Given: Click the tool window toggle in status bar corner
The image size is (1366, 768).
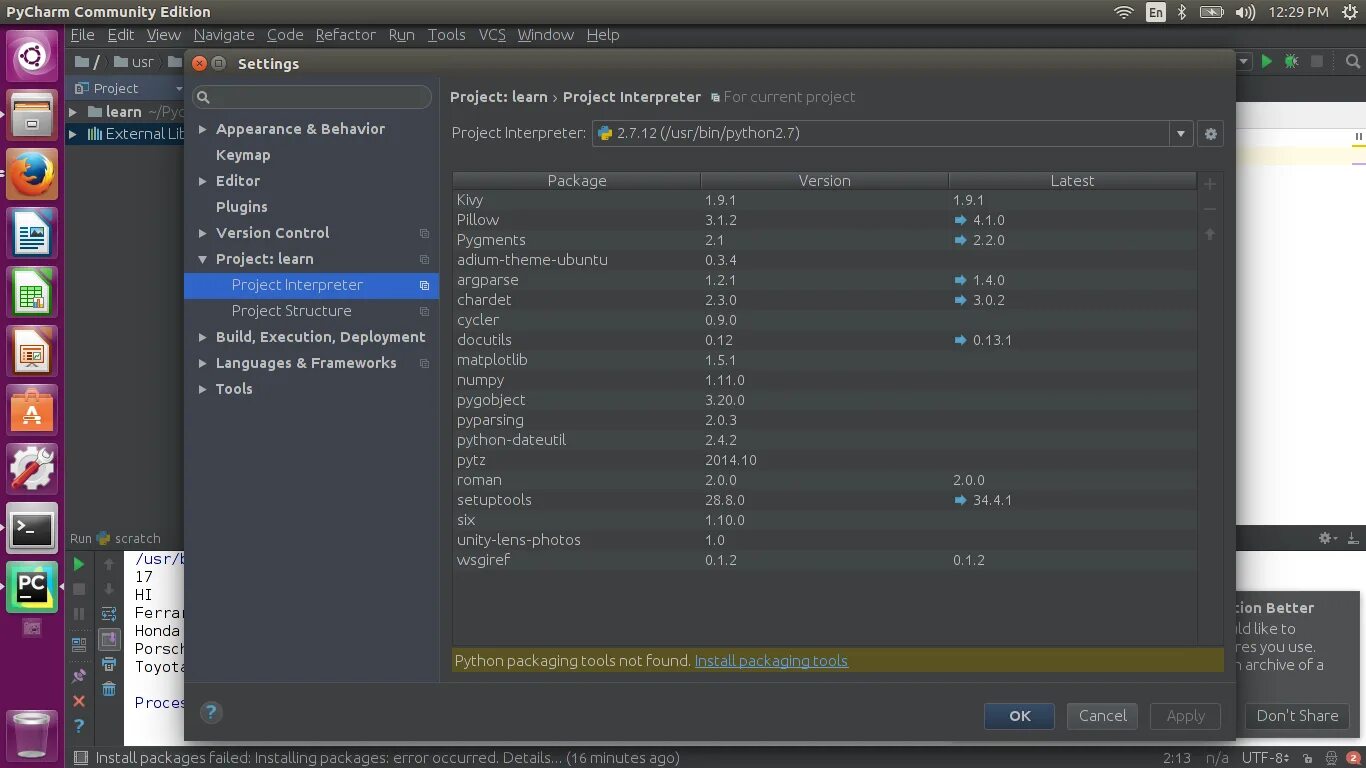Looking at the screenshot, I should (81, 758).
